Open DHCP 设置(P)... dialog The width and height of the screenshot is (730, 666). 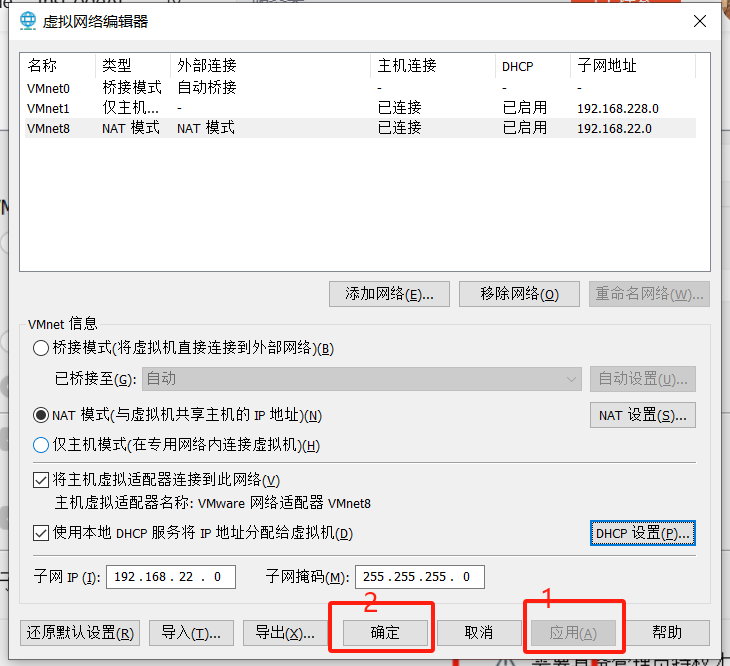(643, 533)
